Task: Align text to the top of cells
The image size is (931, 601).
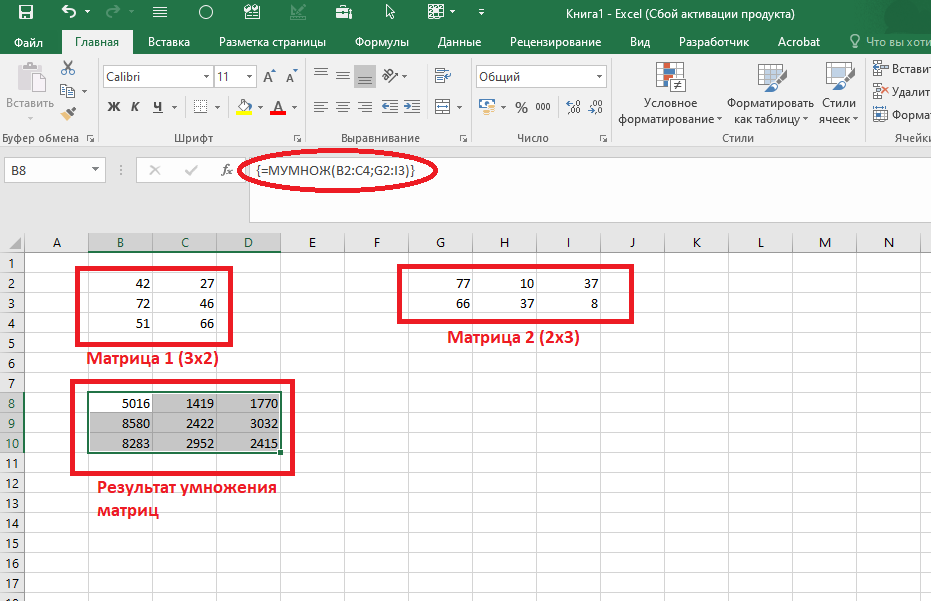Action: pyautogui.click(x=321, y=75)
